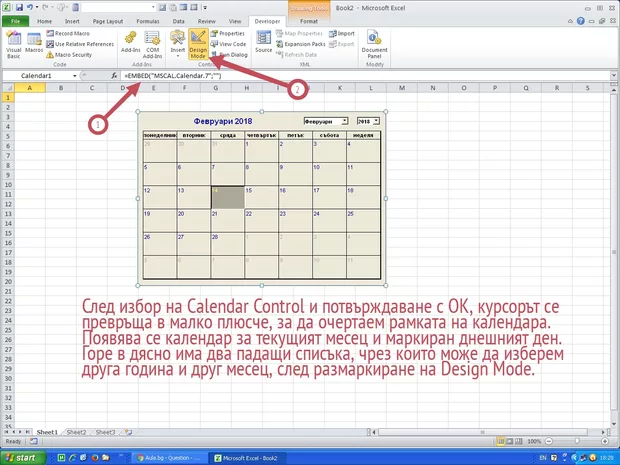Viewport: 620px width, 465px height.
Task: Open the Add-Ins manager
Action: point(130,42)
